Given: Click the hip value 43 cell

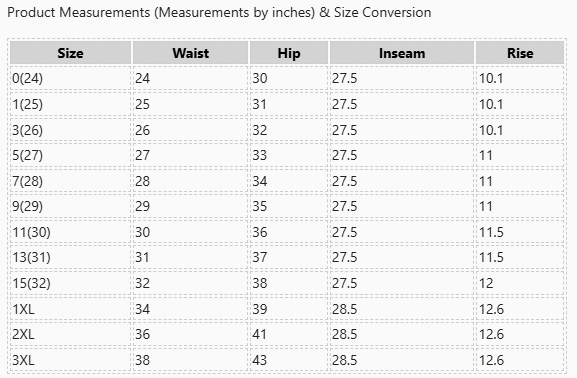Looking at the screenshot, I should tap(289, 360).
